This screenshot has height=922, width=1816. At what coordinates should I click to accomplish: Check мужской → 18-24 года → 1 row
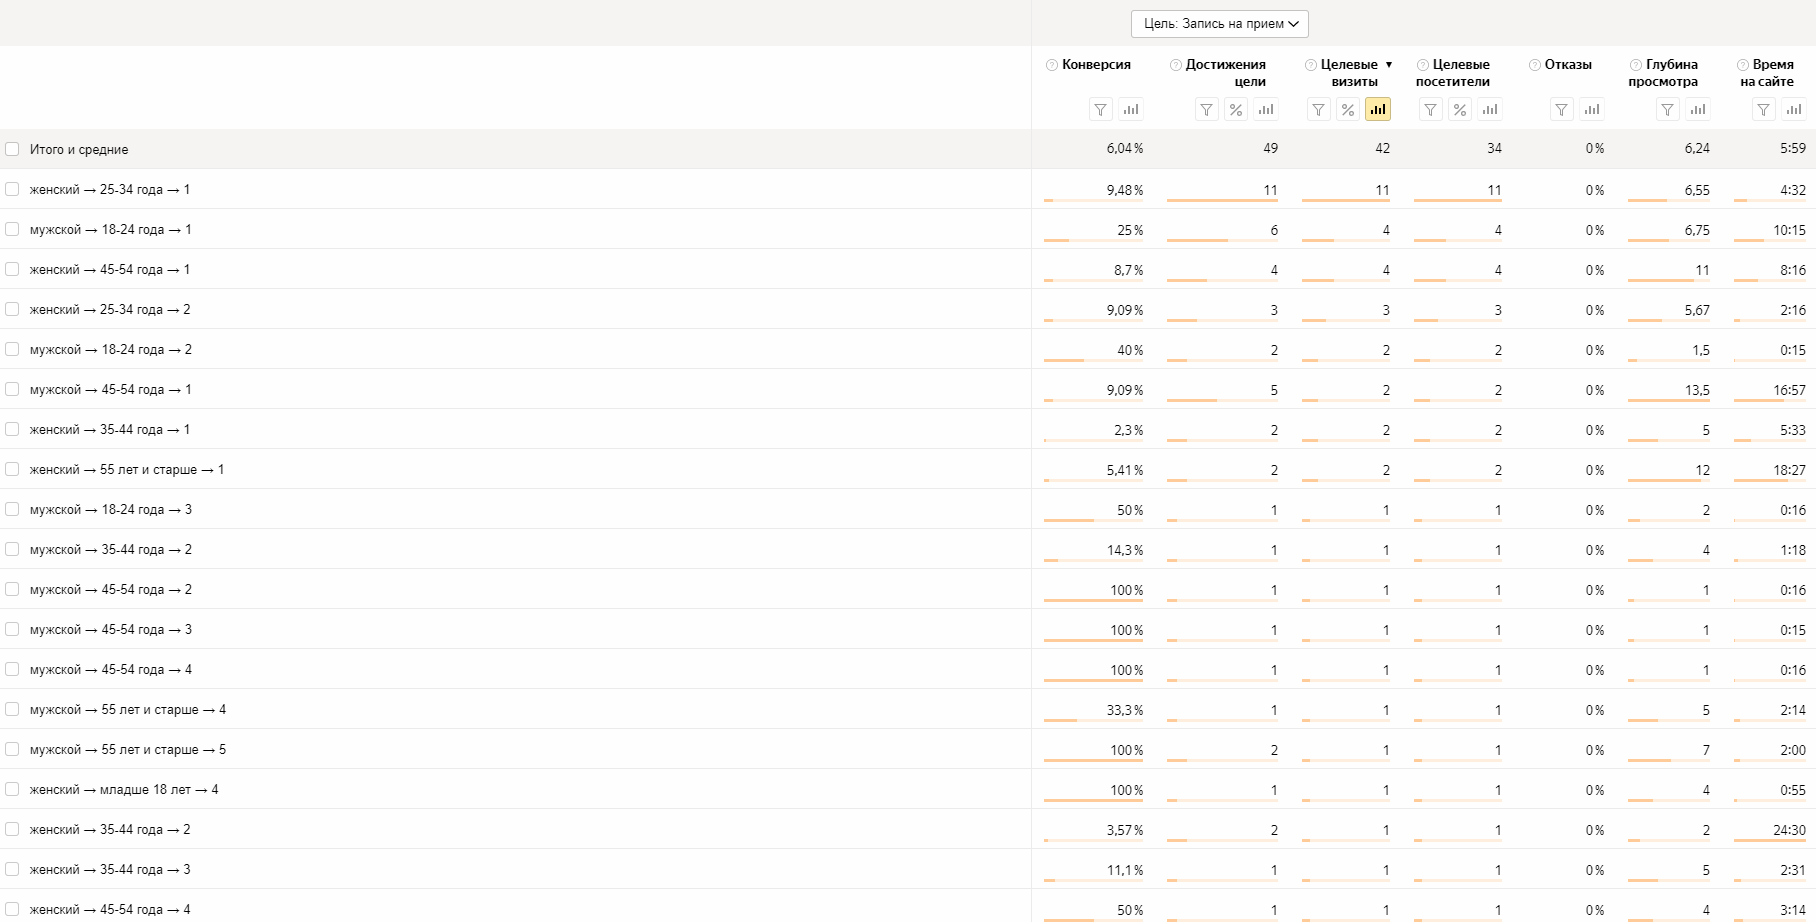[12, 229]
